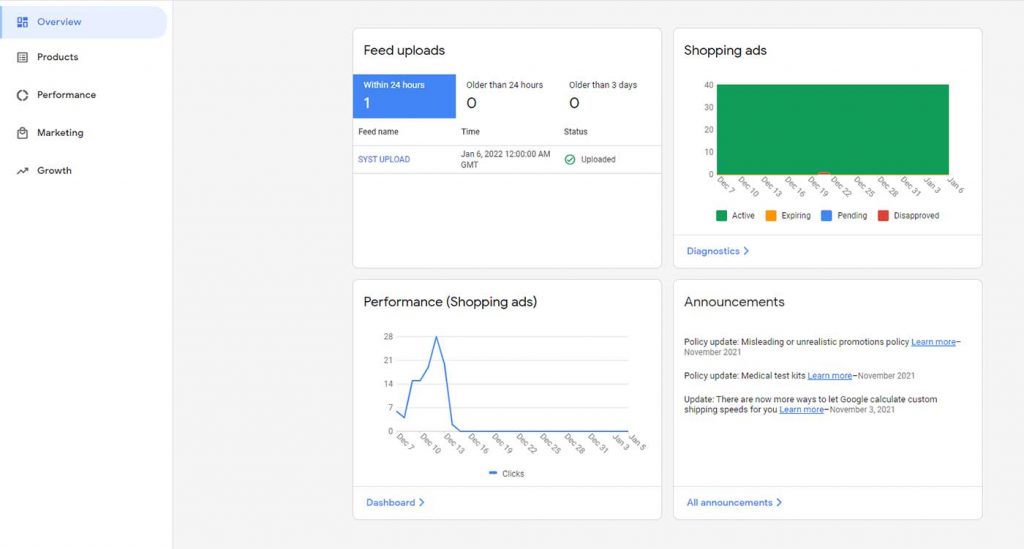Click the Pending legend label
The image size is (1024, 549).
coord(852,216)
